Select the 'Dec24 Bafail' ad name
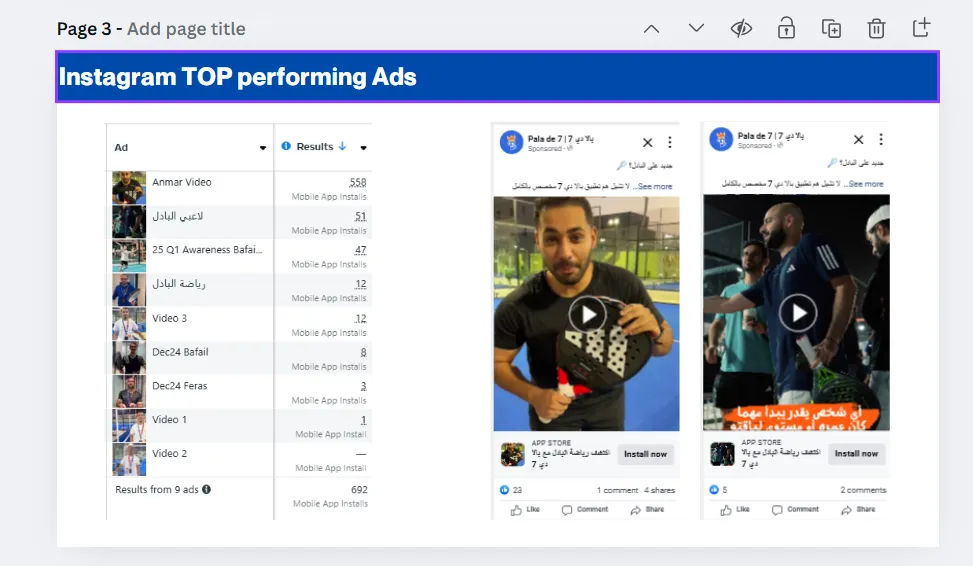Image resolution: width=973 pixels, height=566 pixels. click(x=181, y=352)
